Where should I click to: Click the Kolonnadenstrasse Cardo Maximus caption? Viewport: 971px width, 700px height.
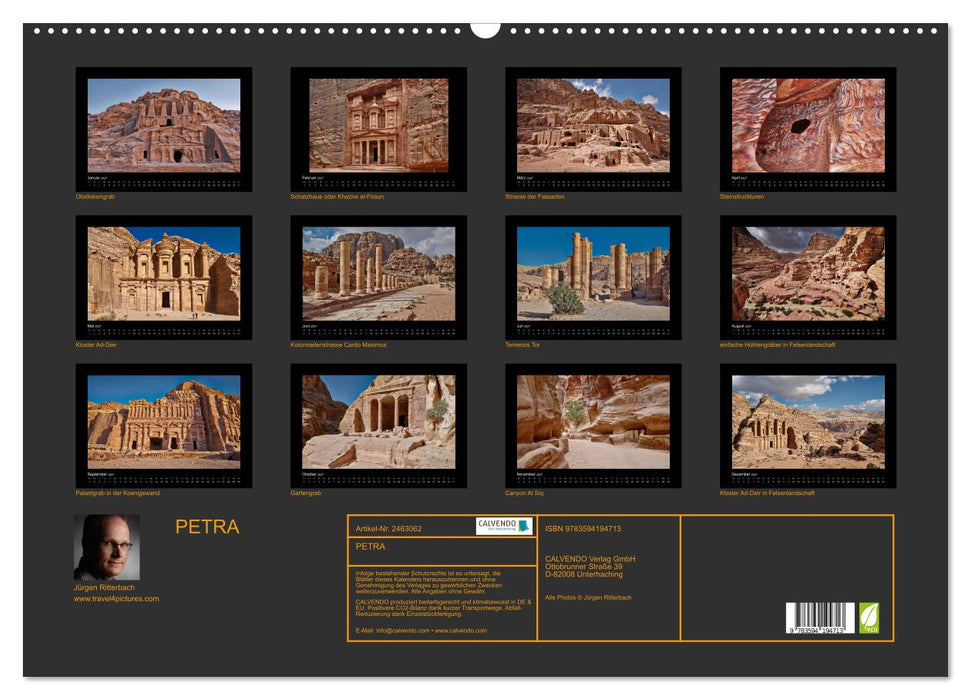(x=338, y=344)
